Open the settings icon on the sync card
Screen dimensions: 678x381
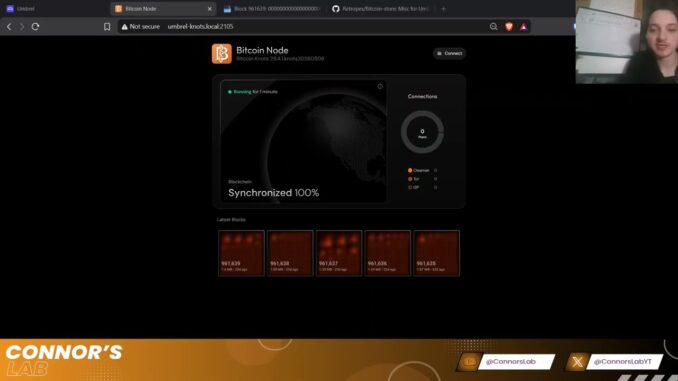(380, 86)
